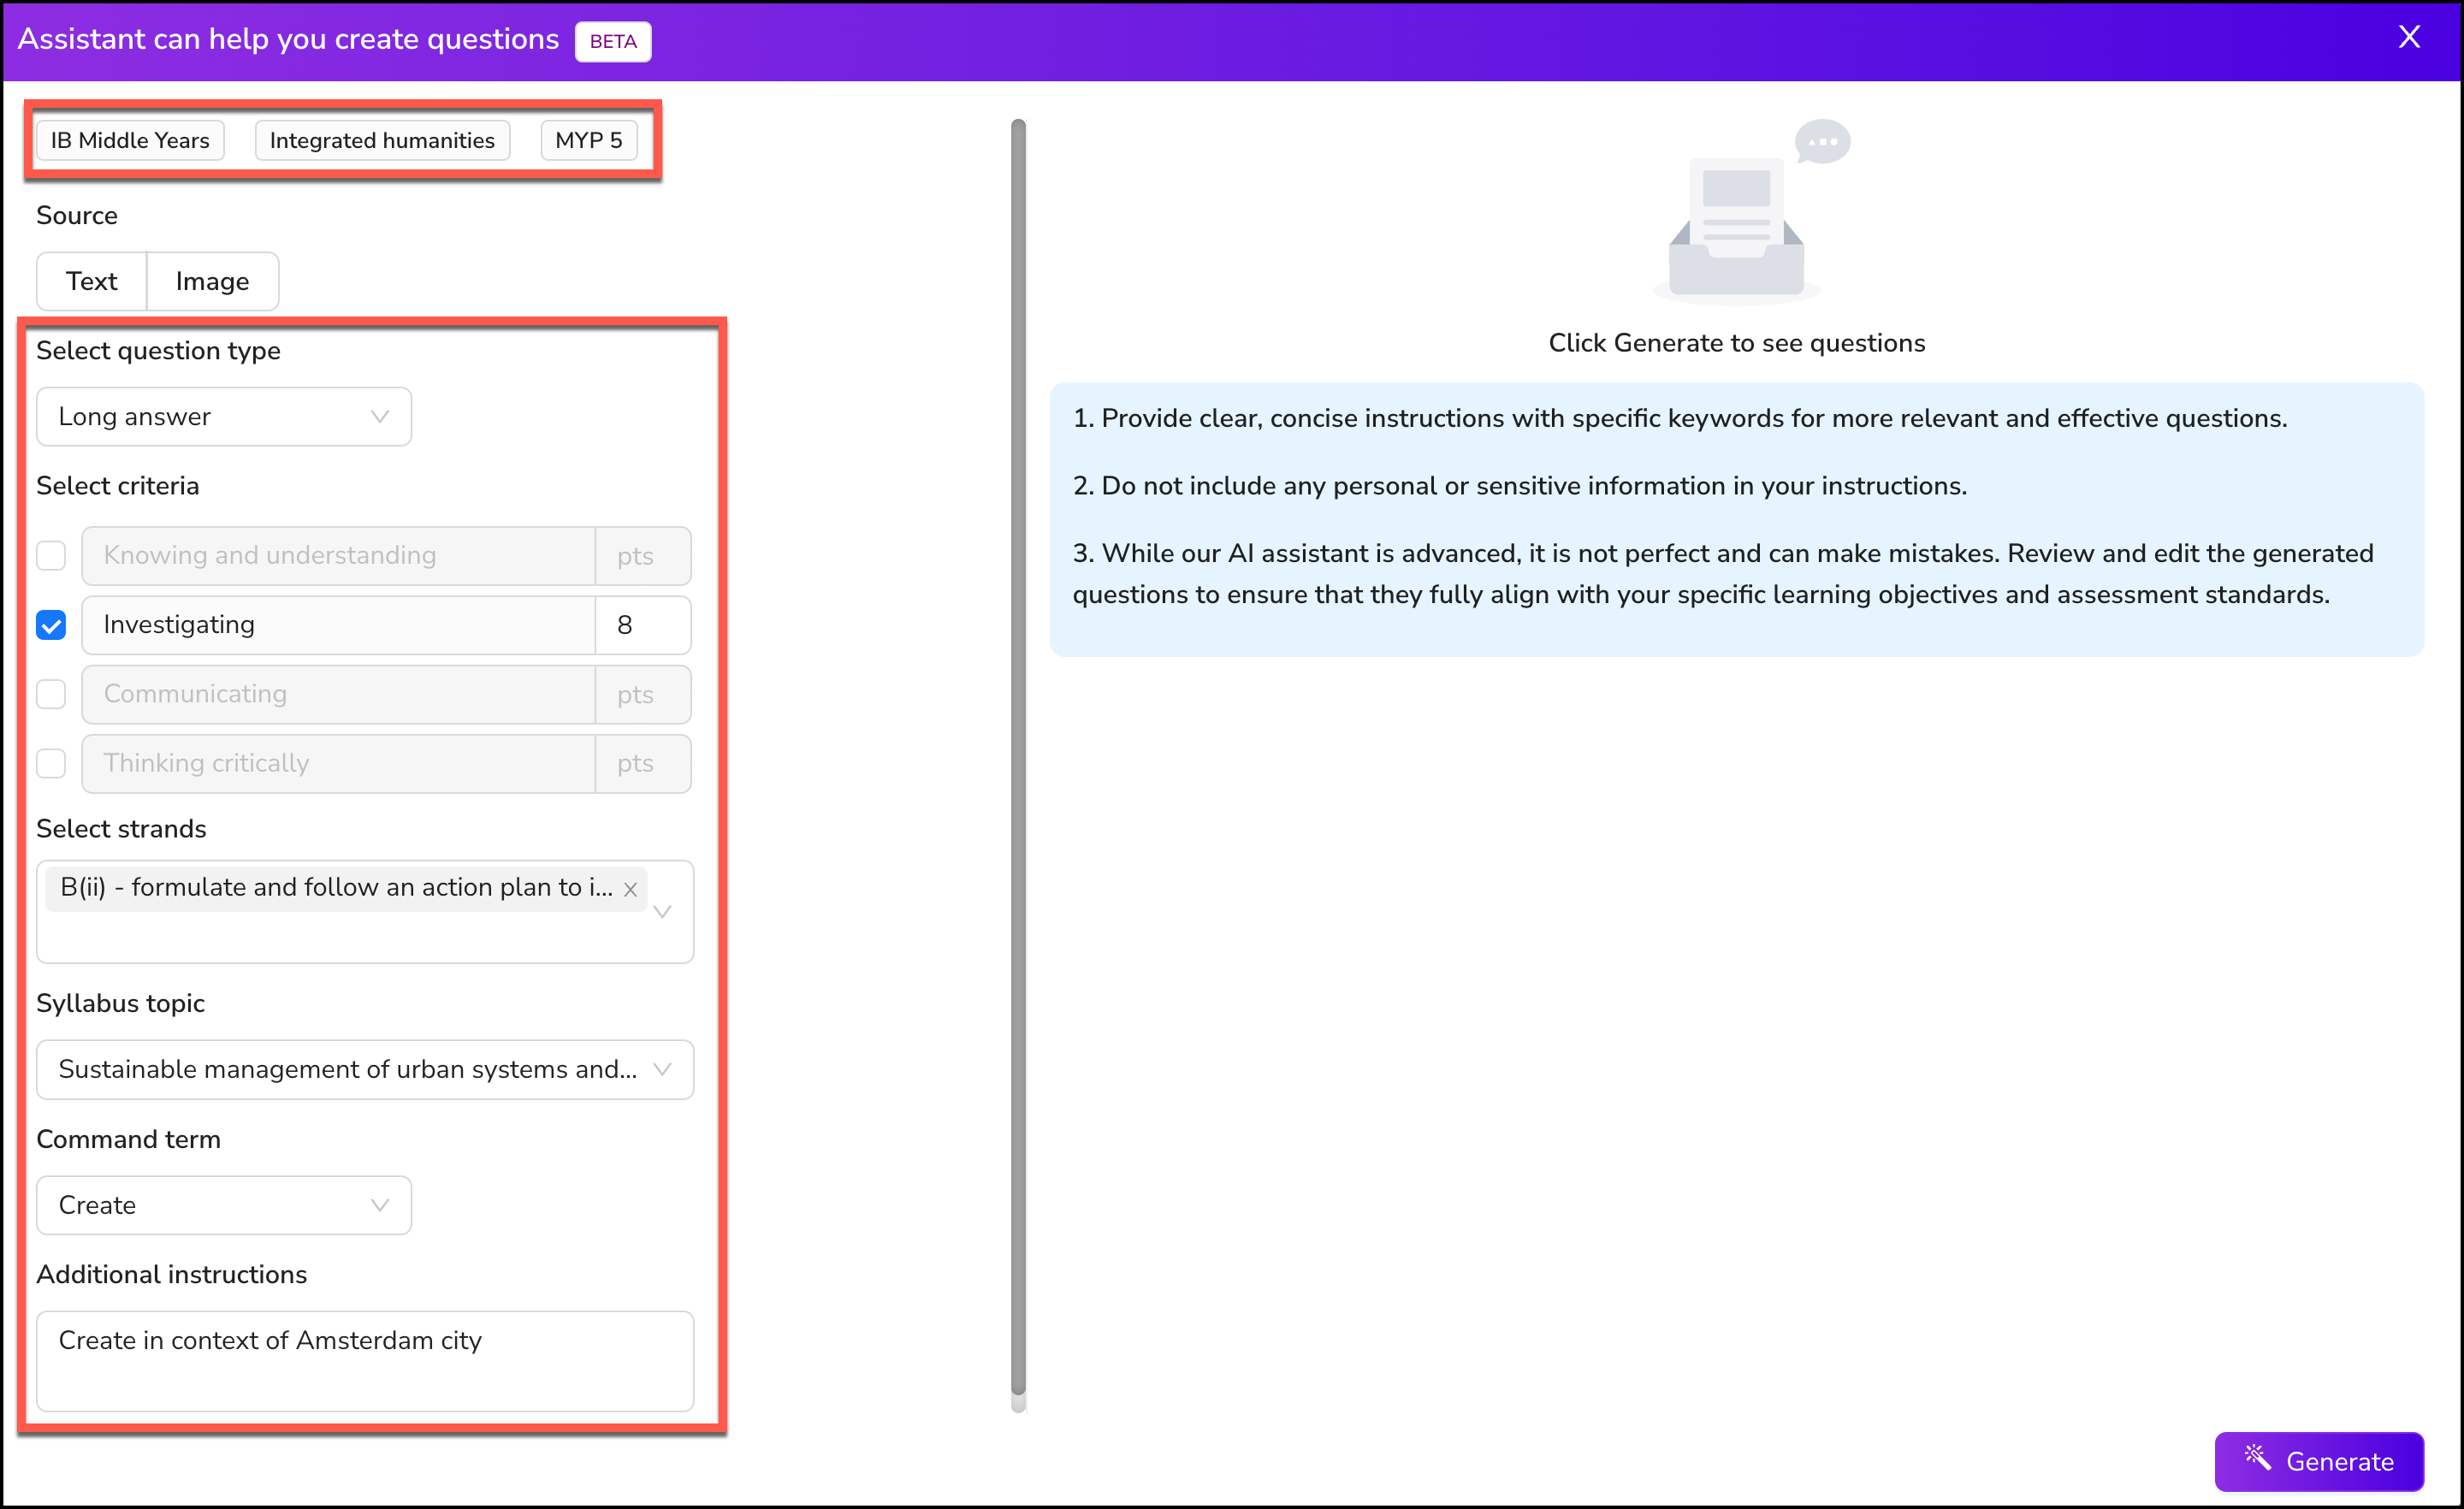
Task: Enable the Knowing and understanding criterion
Action: tap(51, 555)
